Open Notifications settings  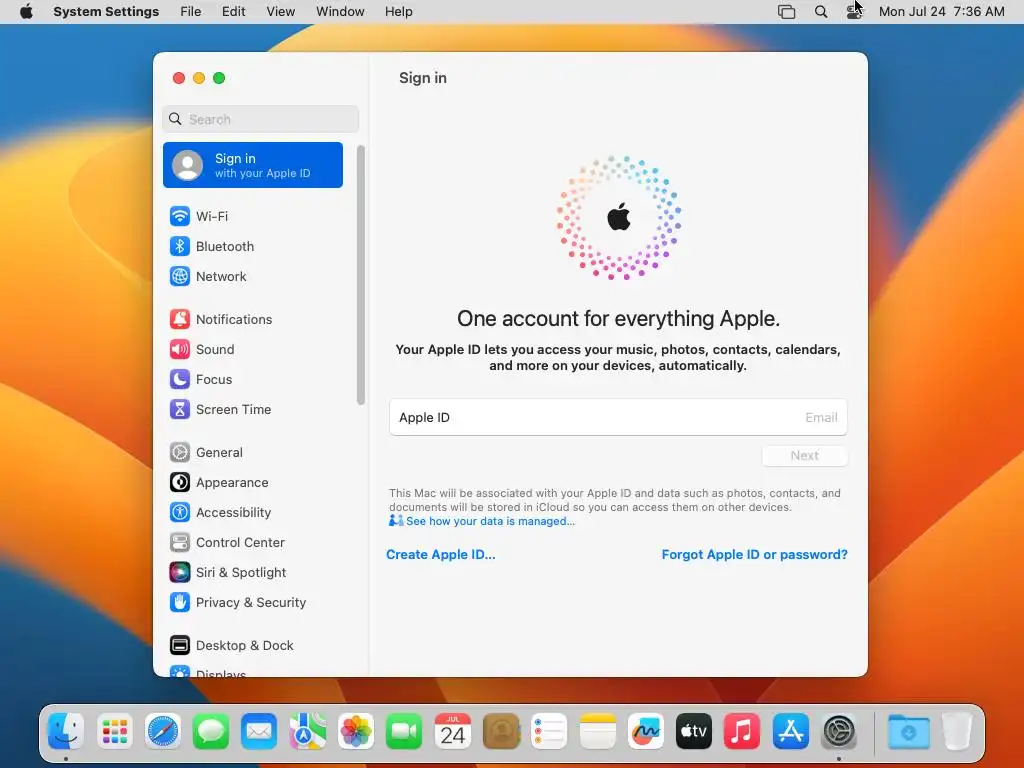click(x=252, y=319)
